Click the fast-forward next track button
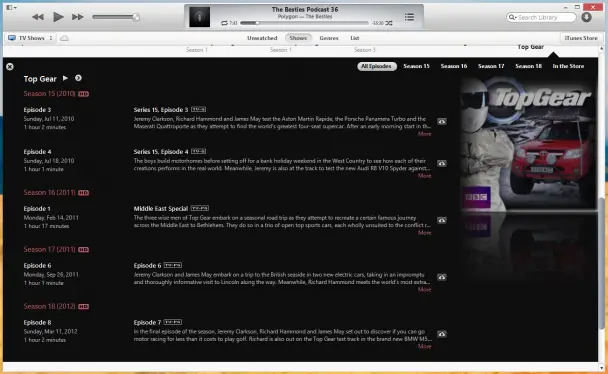Image resolution: width=608 pixels, height=374 pixels. click(78, 17)
